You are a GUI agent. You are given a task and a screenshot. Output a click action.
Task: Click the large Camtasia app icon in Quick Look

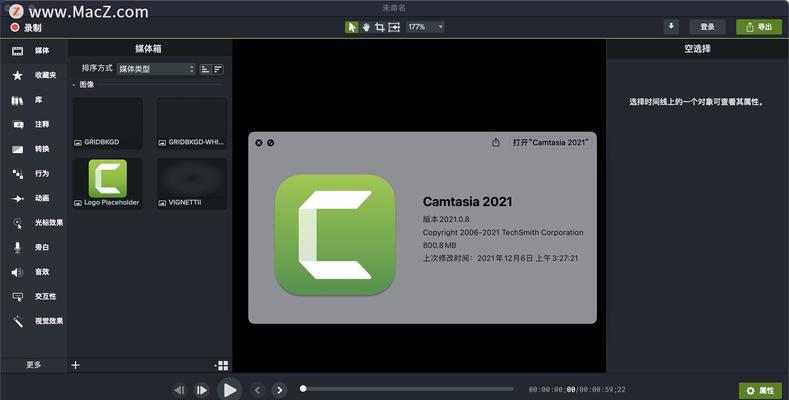[335, 234]
